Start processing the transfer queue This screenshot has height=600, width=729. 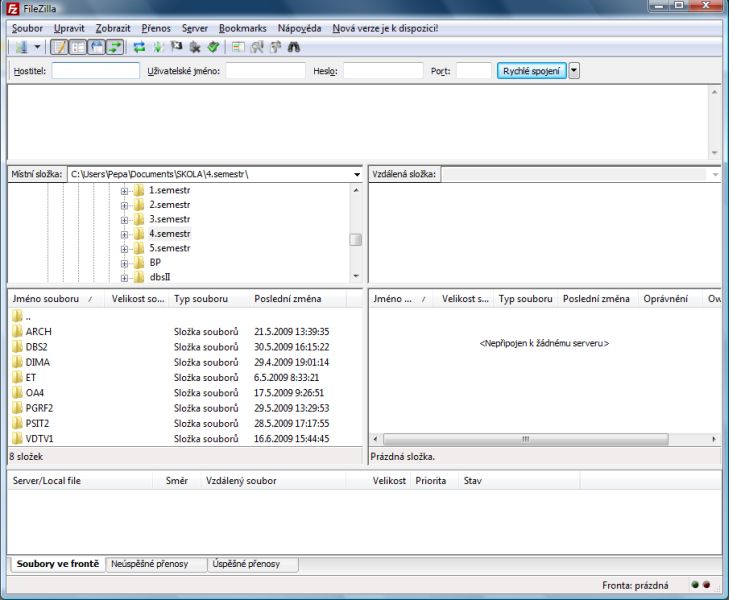158,47
